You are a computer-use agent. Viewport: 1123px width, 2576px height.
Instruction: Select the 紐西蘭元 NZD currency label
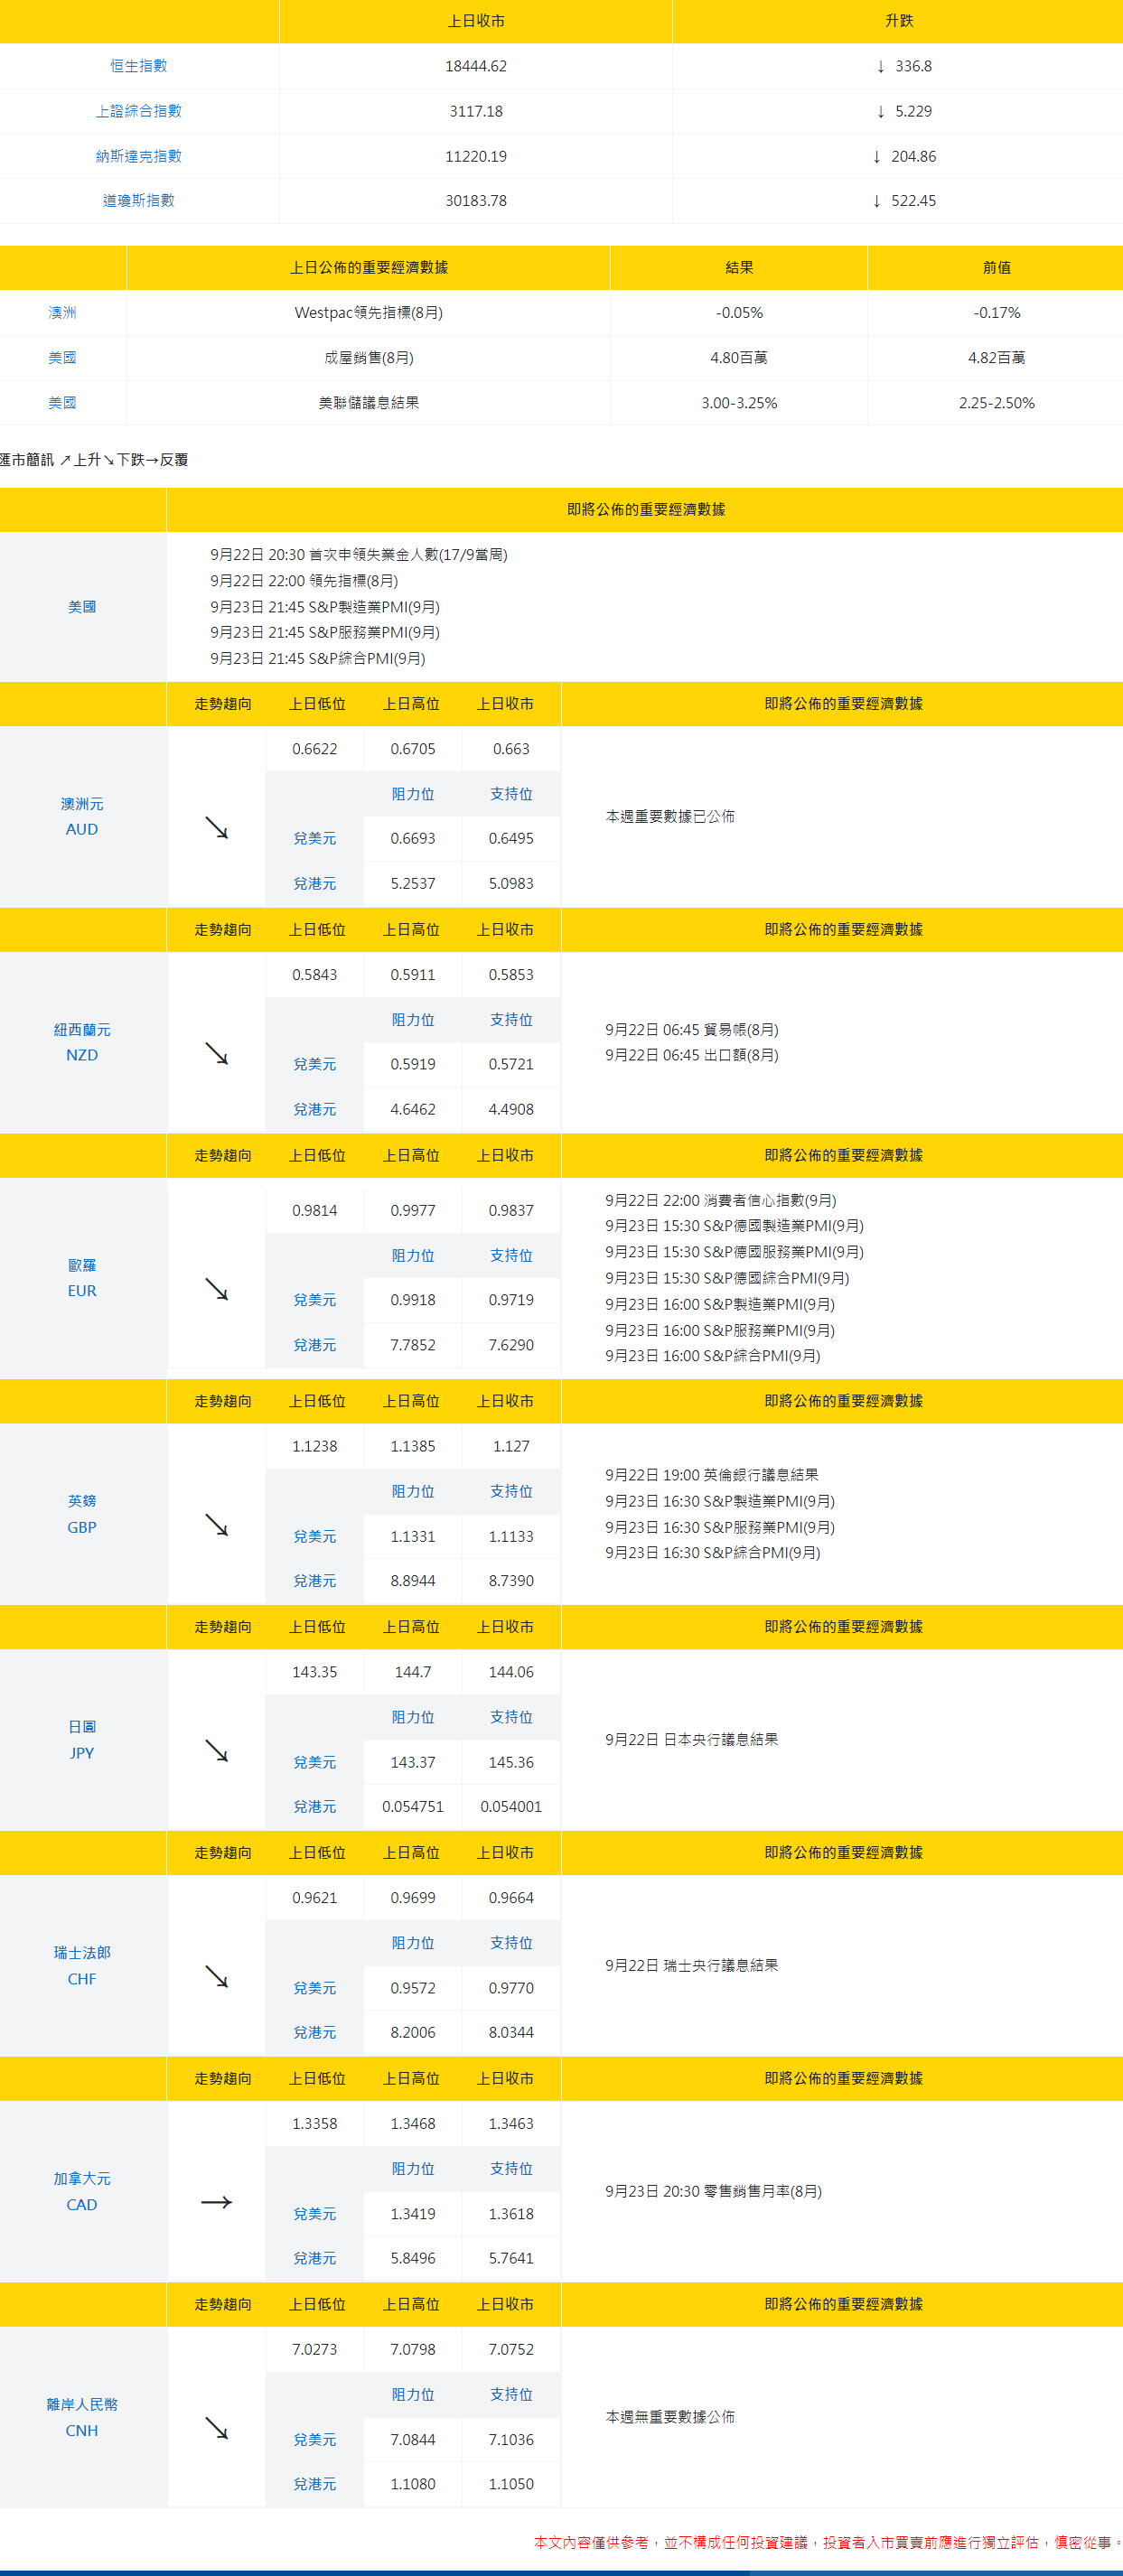[82, 1042]
